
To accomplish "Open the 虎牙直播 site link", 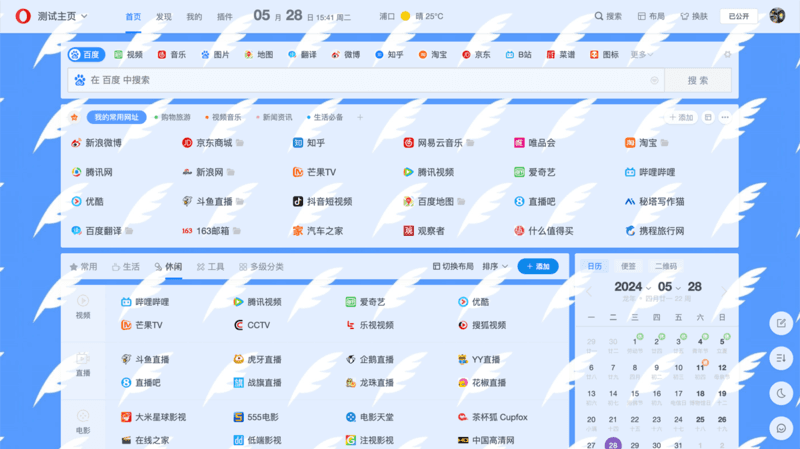I will click(258, 360).
